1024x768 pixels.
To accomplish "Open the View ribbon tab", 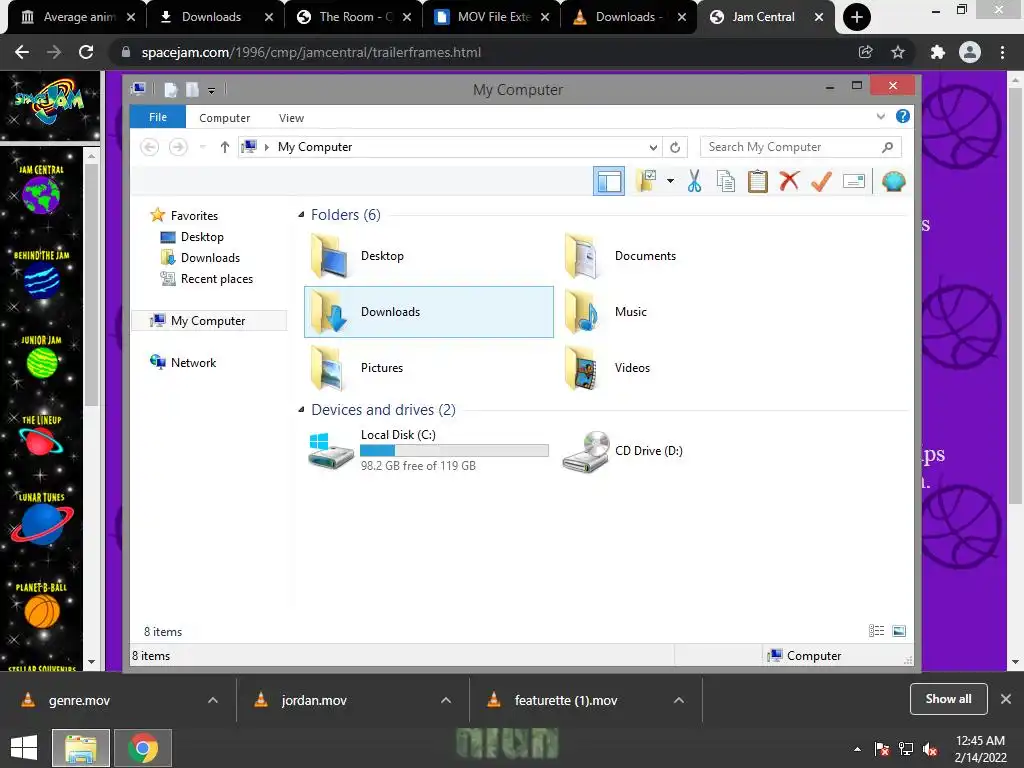I will click(291, 118).
